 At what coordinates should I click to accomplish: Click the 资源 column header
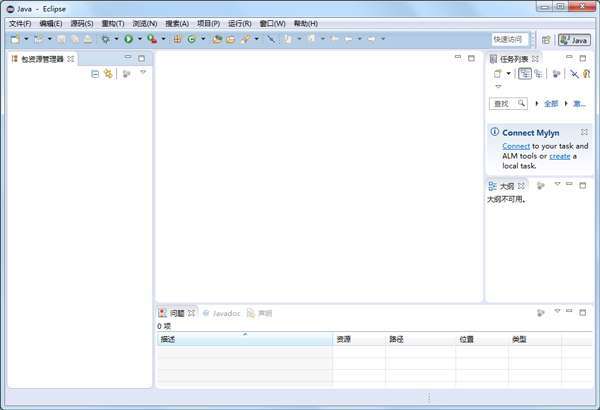pyautogui.click(x=359, y=339)
